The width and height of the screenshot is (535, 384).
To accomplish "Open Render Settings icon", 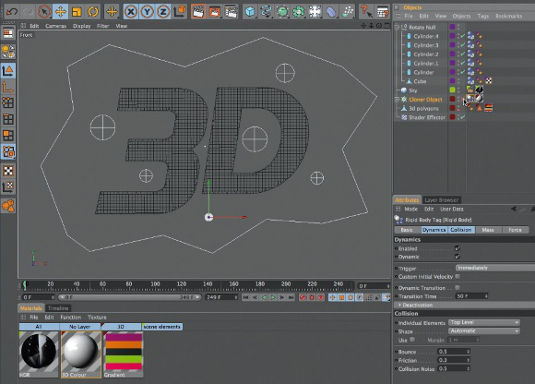I will point(231,12).
